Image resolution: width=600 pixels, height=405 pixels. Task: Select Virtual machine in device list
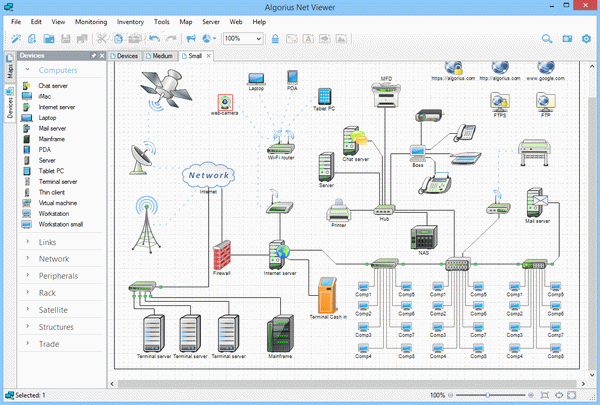point(57,203)
